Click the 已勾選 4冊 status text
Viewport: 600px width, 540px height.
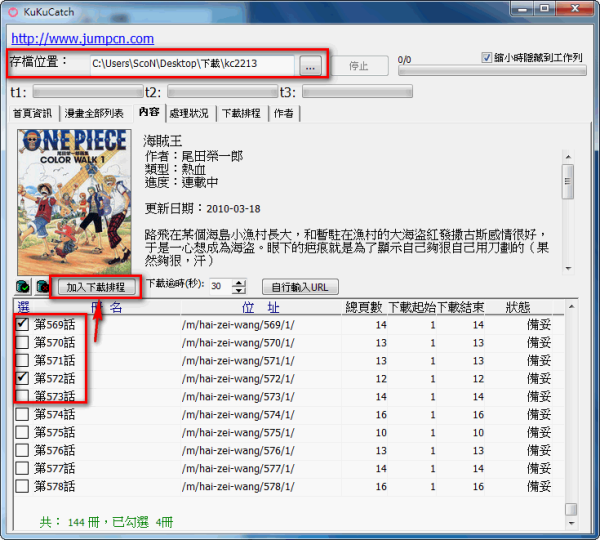pos(142,522)
